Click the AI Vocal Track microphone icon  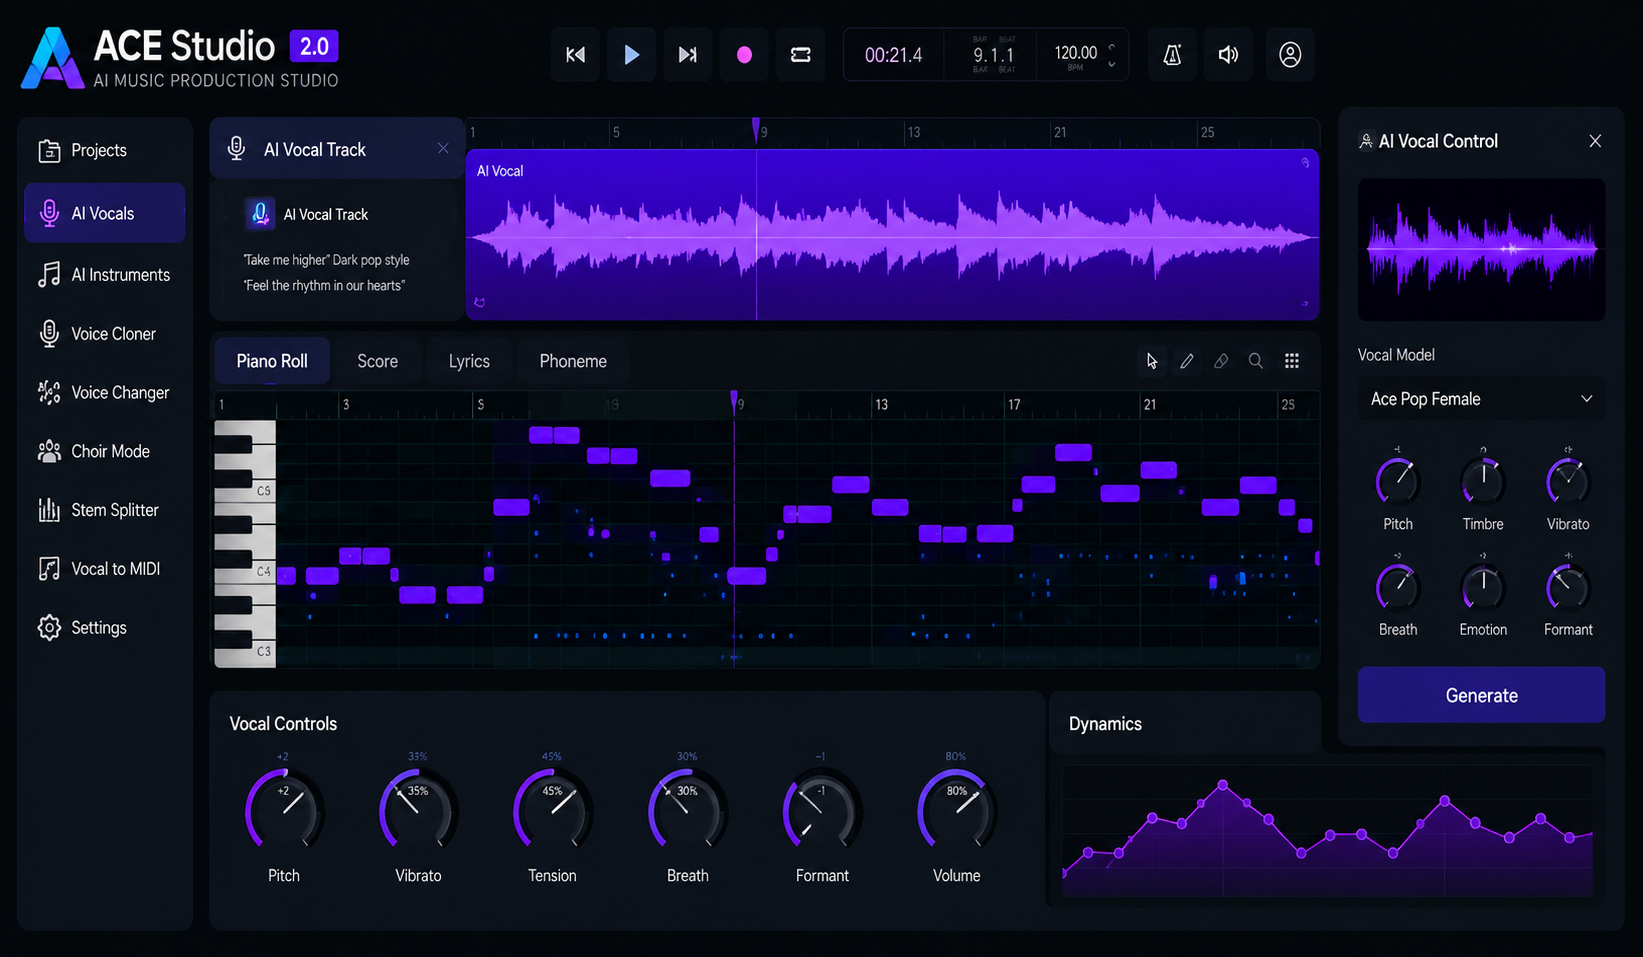tap(237, 148)
